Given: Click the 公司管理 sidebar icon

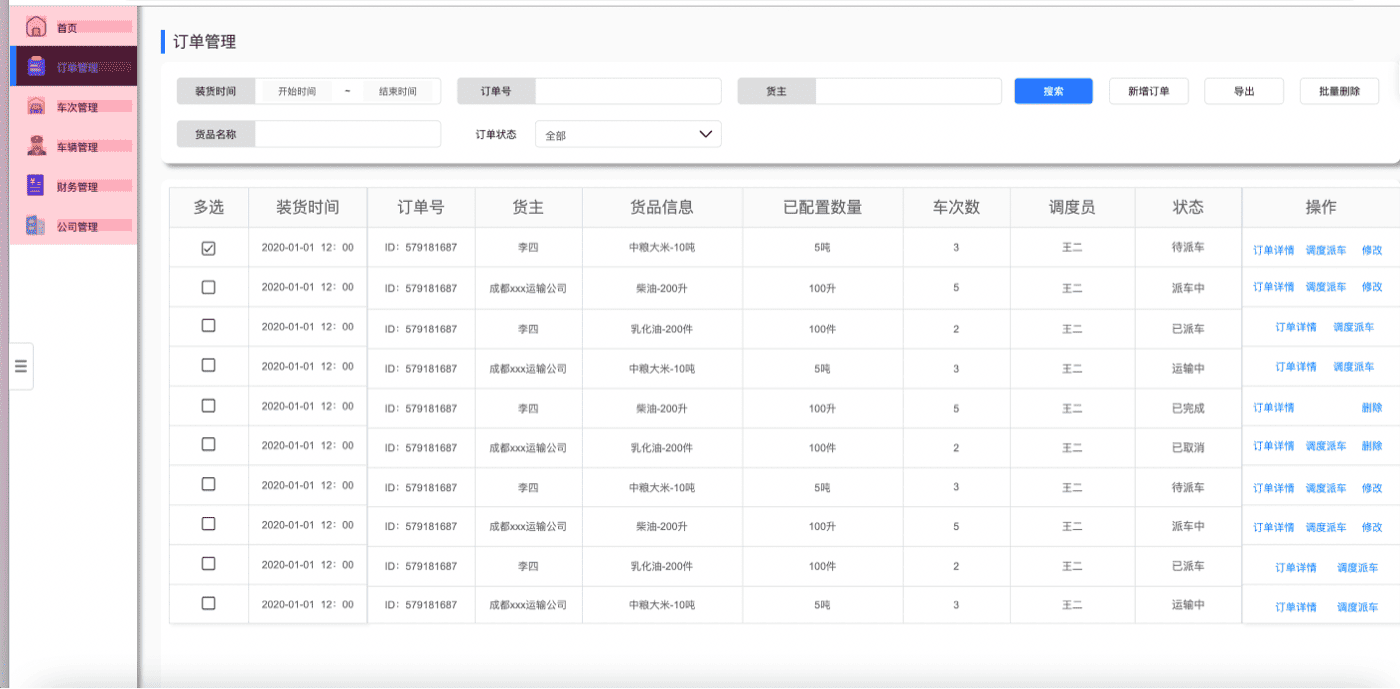Looking at the screenshot, I should coord(36,226).
